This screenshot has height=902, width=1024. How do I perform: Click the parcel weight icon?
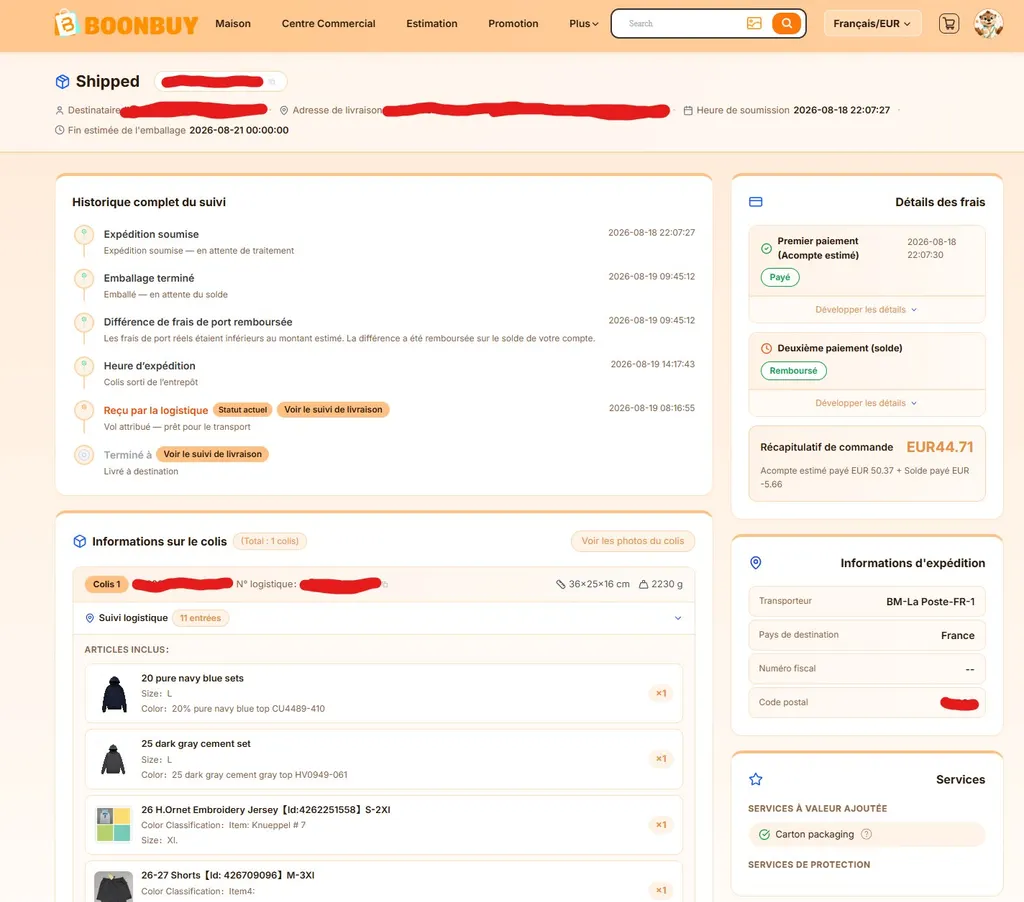pyautogui.click(x=643, y=584)
